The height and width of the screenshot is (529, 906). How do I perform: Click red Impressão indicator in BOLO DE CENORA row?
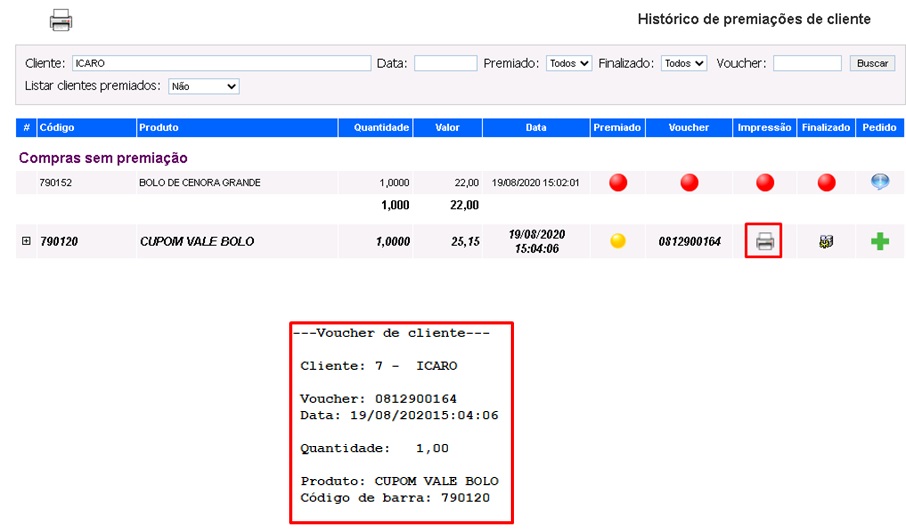[765, 182]
